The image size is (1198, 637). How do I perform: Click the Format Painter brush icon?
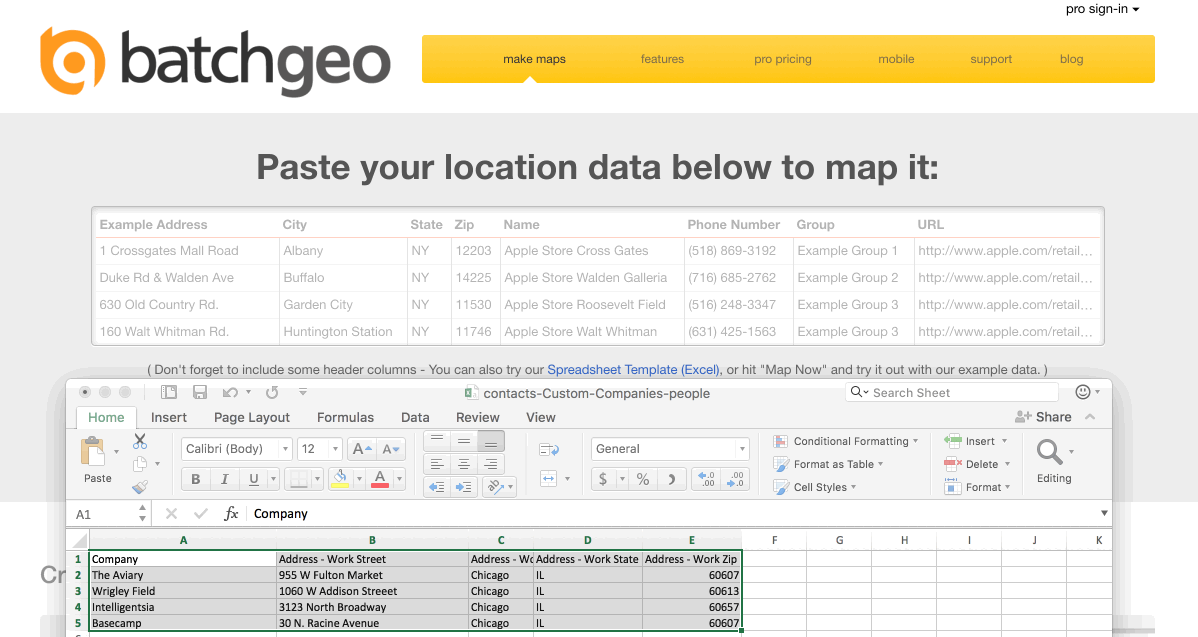pyautogui.click(x=140, y=487)
